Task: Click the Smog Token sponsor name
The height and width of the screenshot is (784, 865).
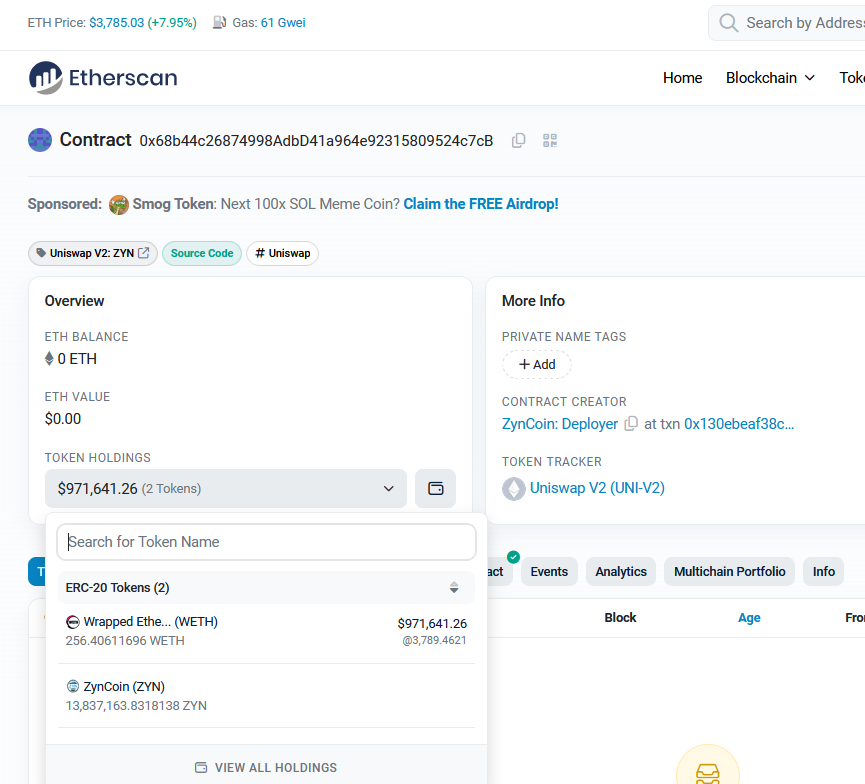Action: [x=173, y=204]
